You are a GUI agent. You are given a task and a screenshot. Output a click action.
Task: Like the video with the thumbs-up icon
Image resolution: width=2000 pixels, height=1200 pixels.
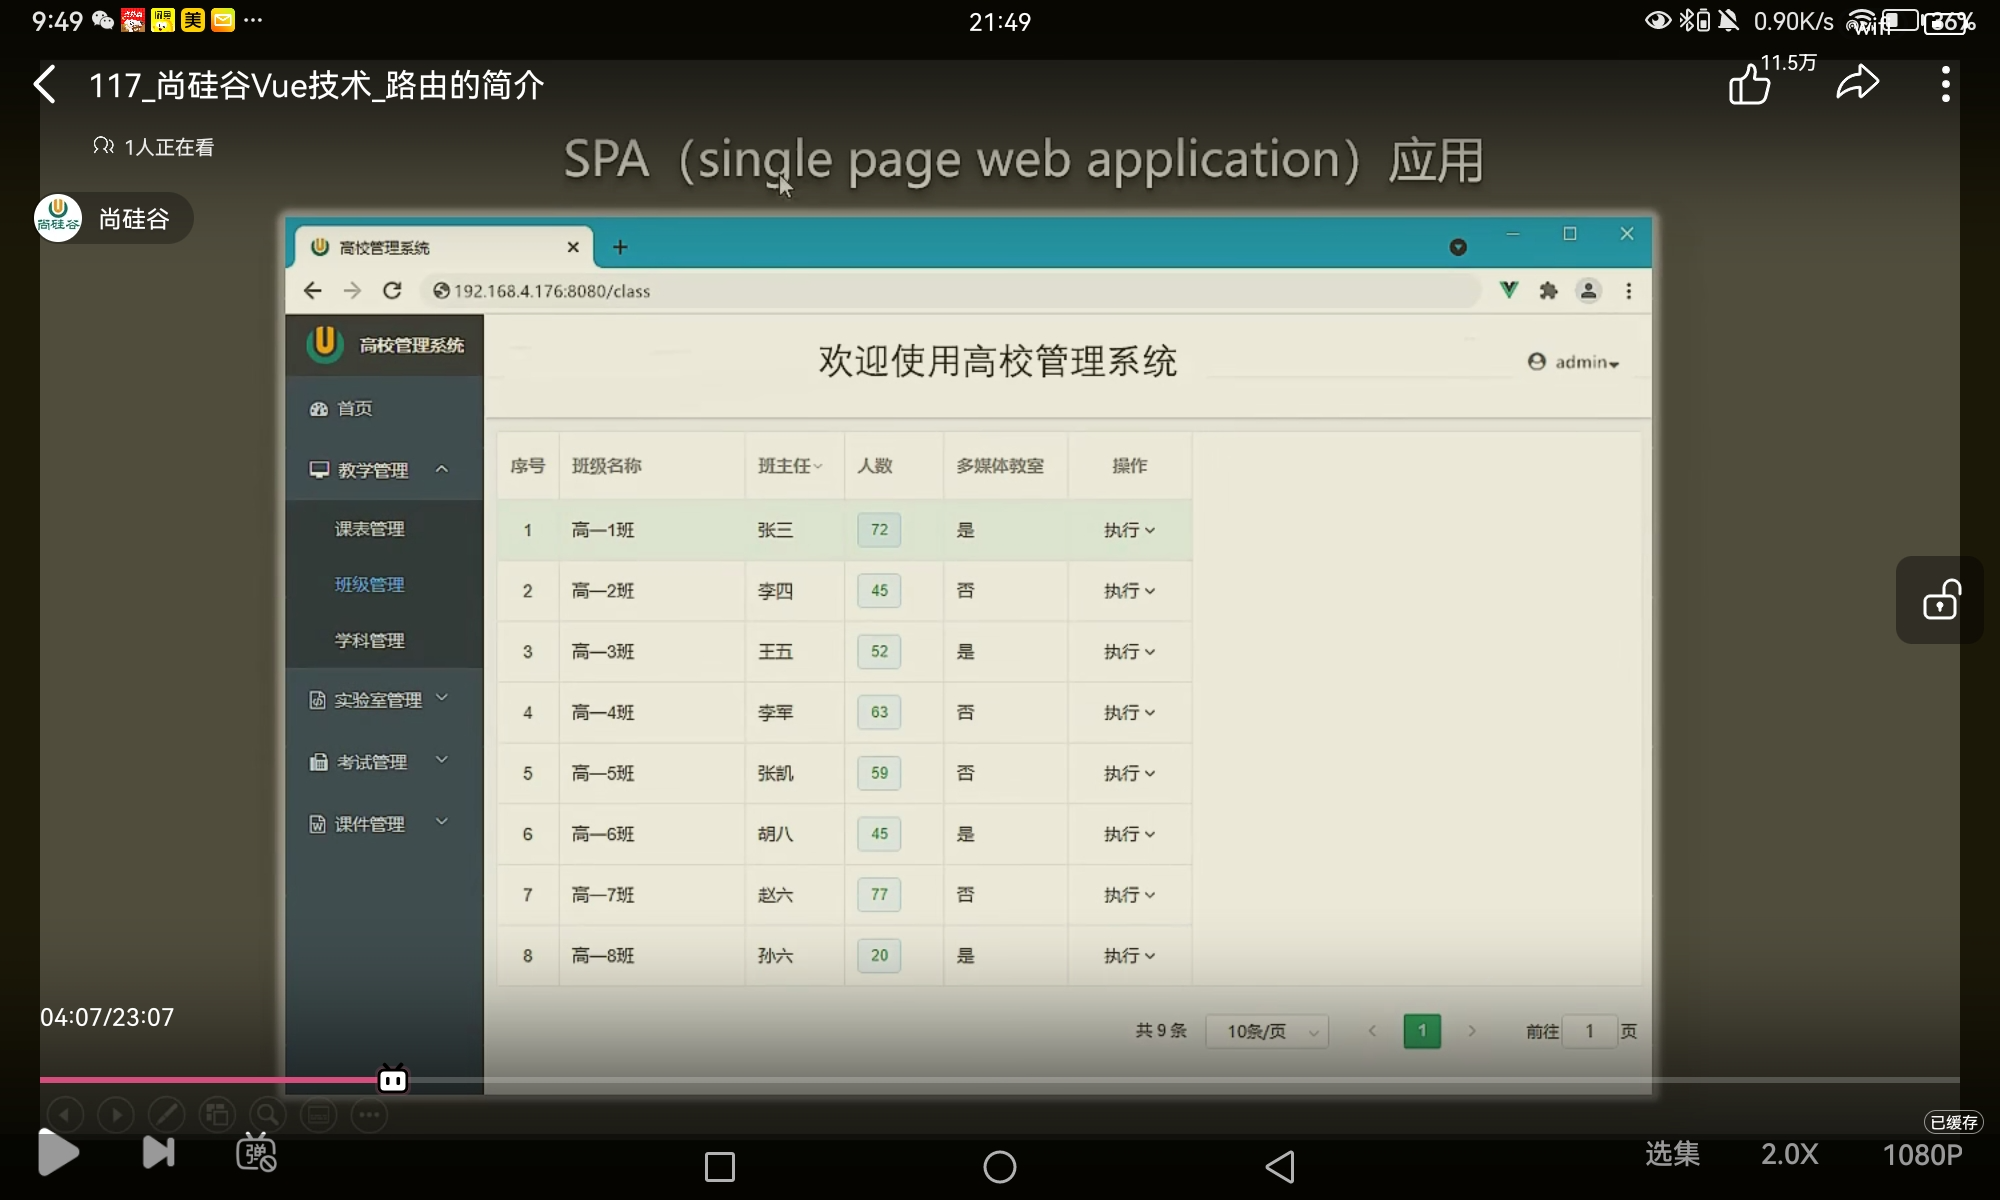pyautogui.click(x=1750, y=84)
